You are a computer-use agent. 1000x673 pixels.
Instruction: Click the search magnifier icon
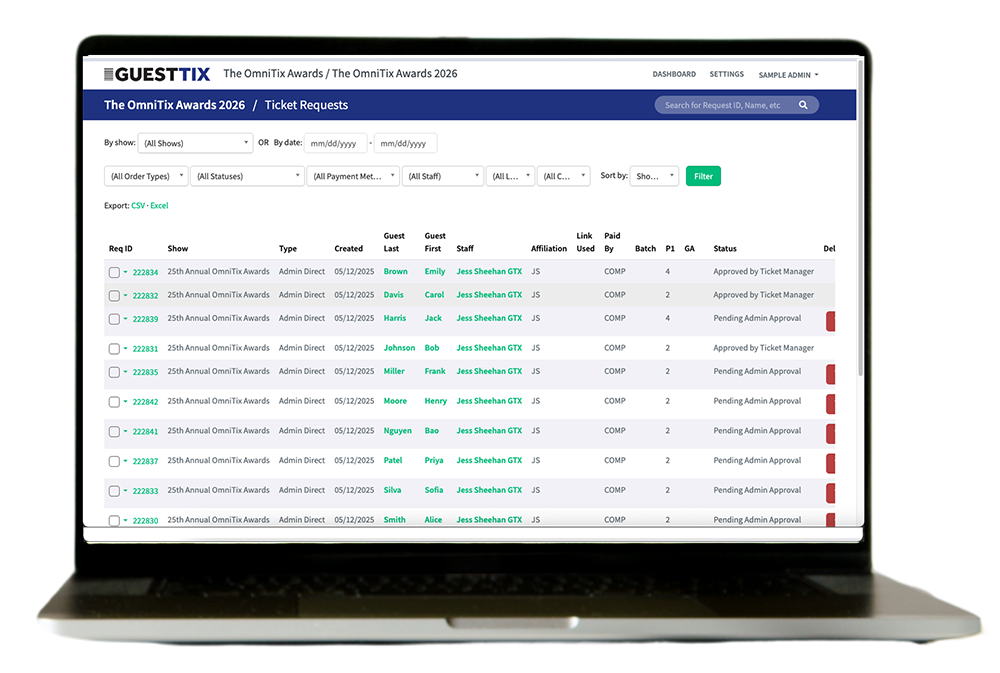click(802, 105)
